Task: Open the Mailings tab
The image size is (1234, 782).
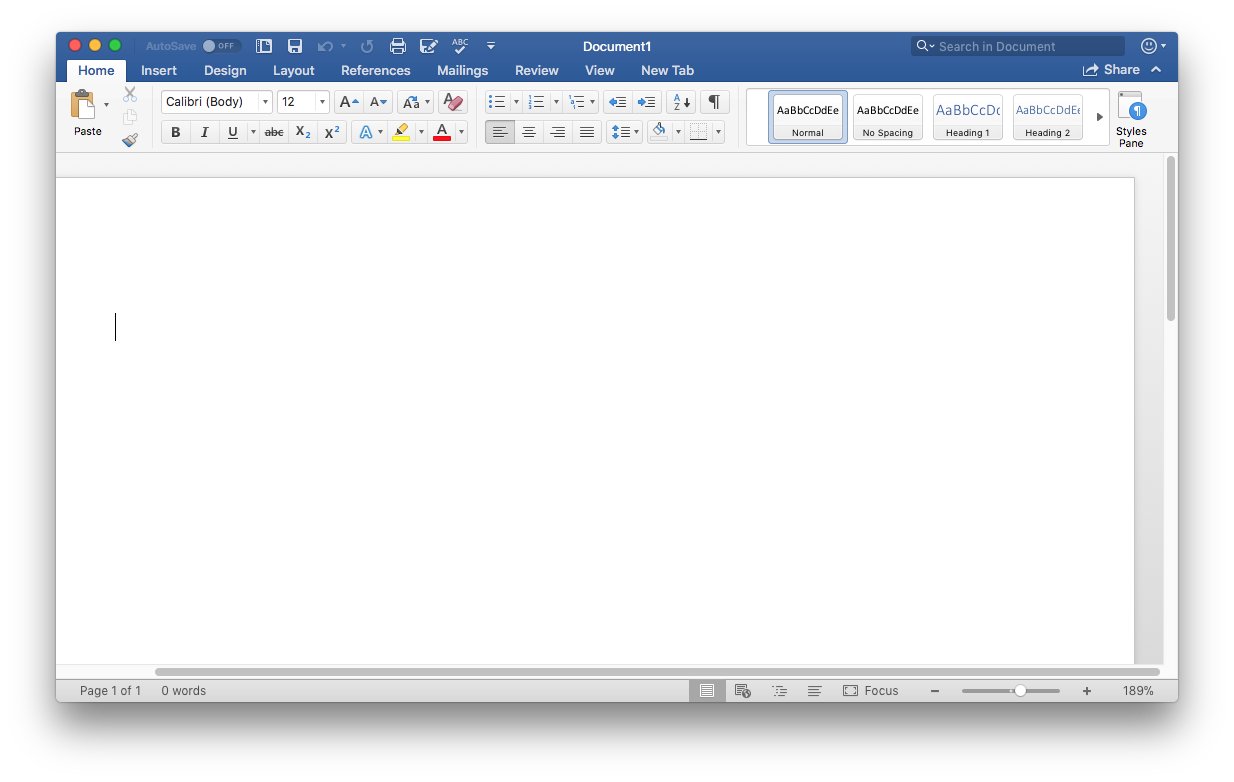Action: click(x=462, y=70)
